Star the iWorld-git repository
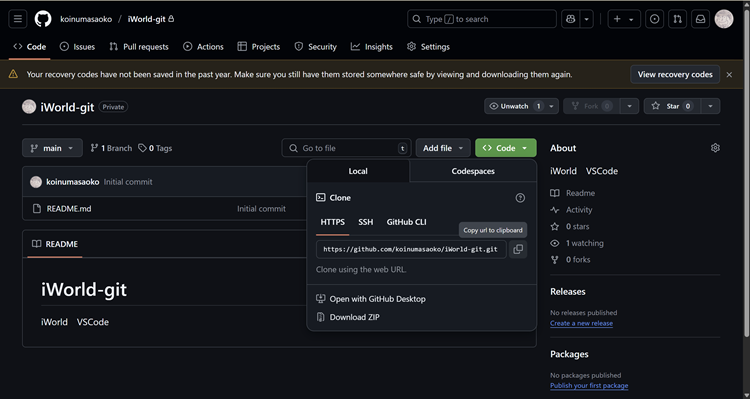 672,106
